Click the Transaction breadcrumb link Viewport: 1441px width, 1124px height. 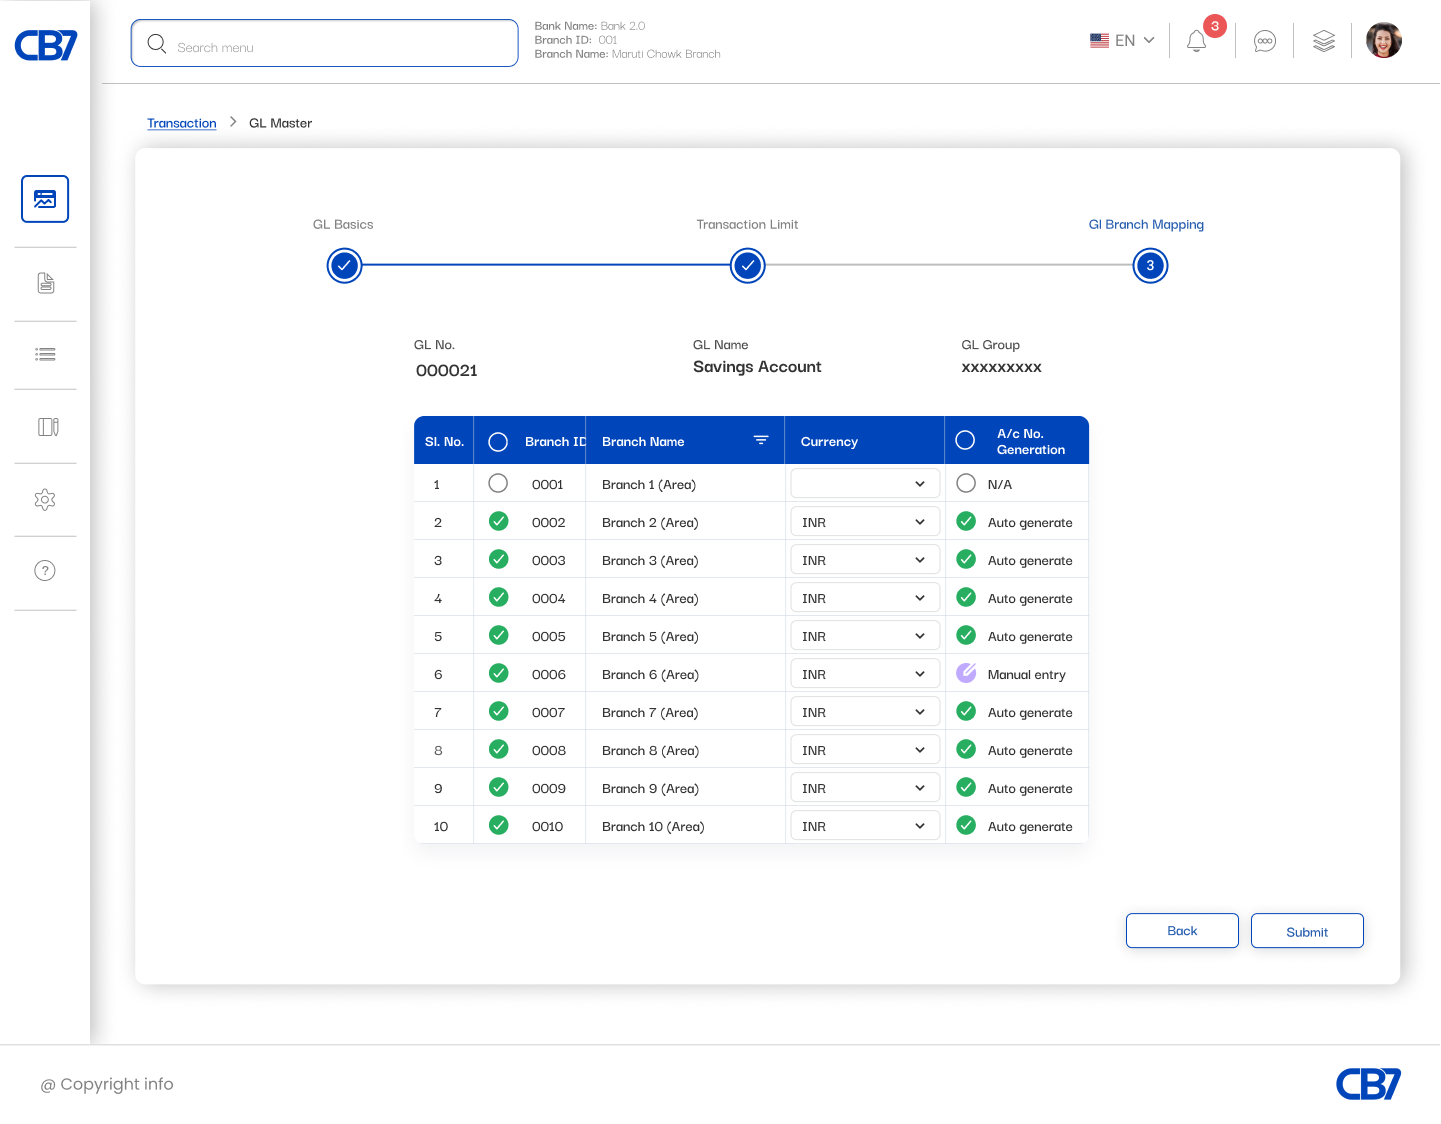(182, 123)
